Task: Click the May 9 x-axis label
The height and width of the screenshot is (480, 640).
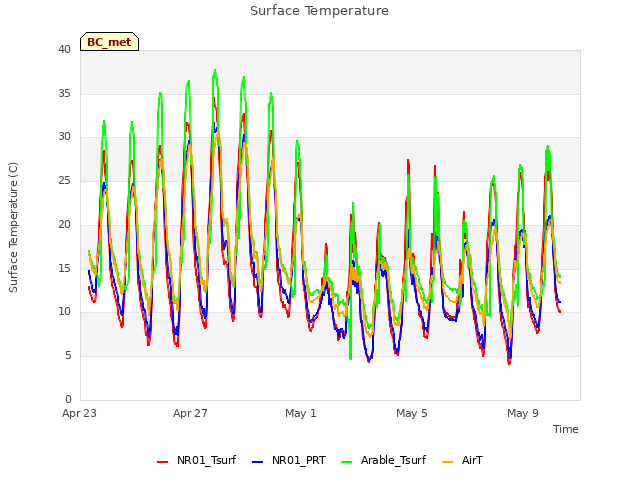Action: coord(523,413)
